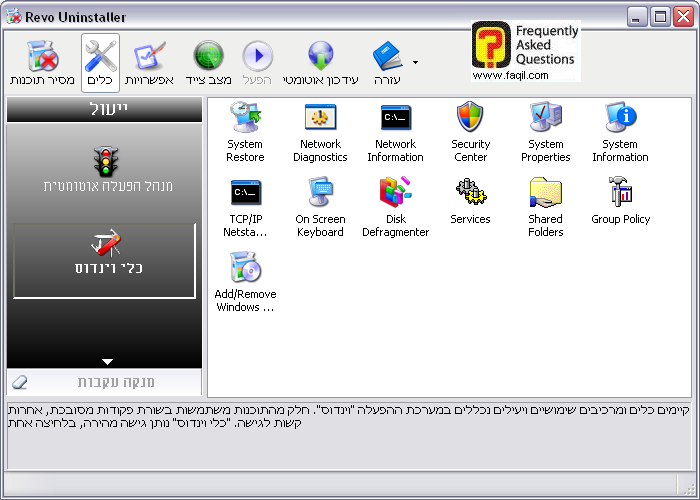Image resolution: width=700 pixels, height=500 pixels.
Task: Open the Help book icon עזרה
Action: tap(387, 62)
